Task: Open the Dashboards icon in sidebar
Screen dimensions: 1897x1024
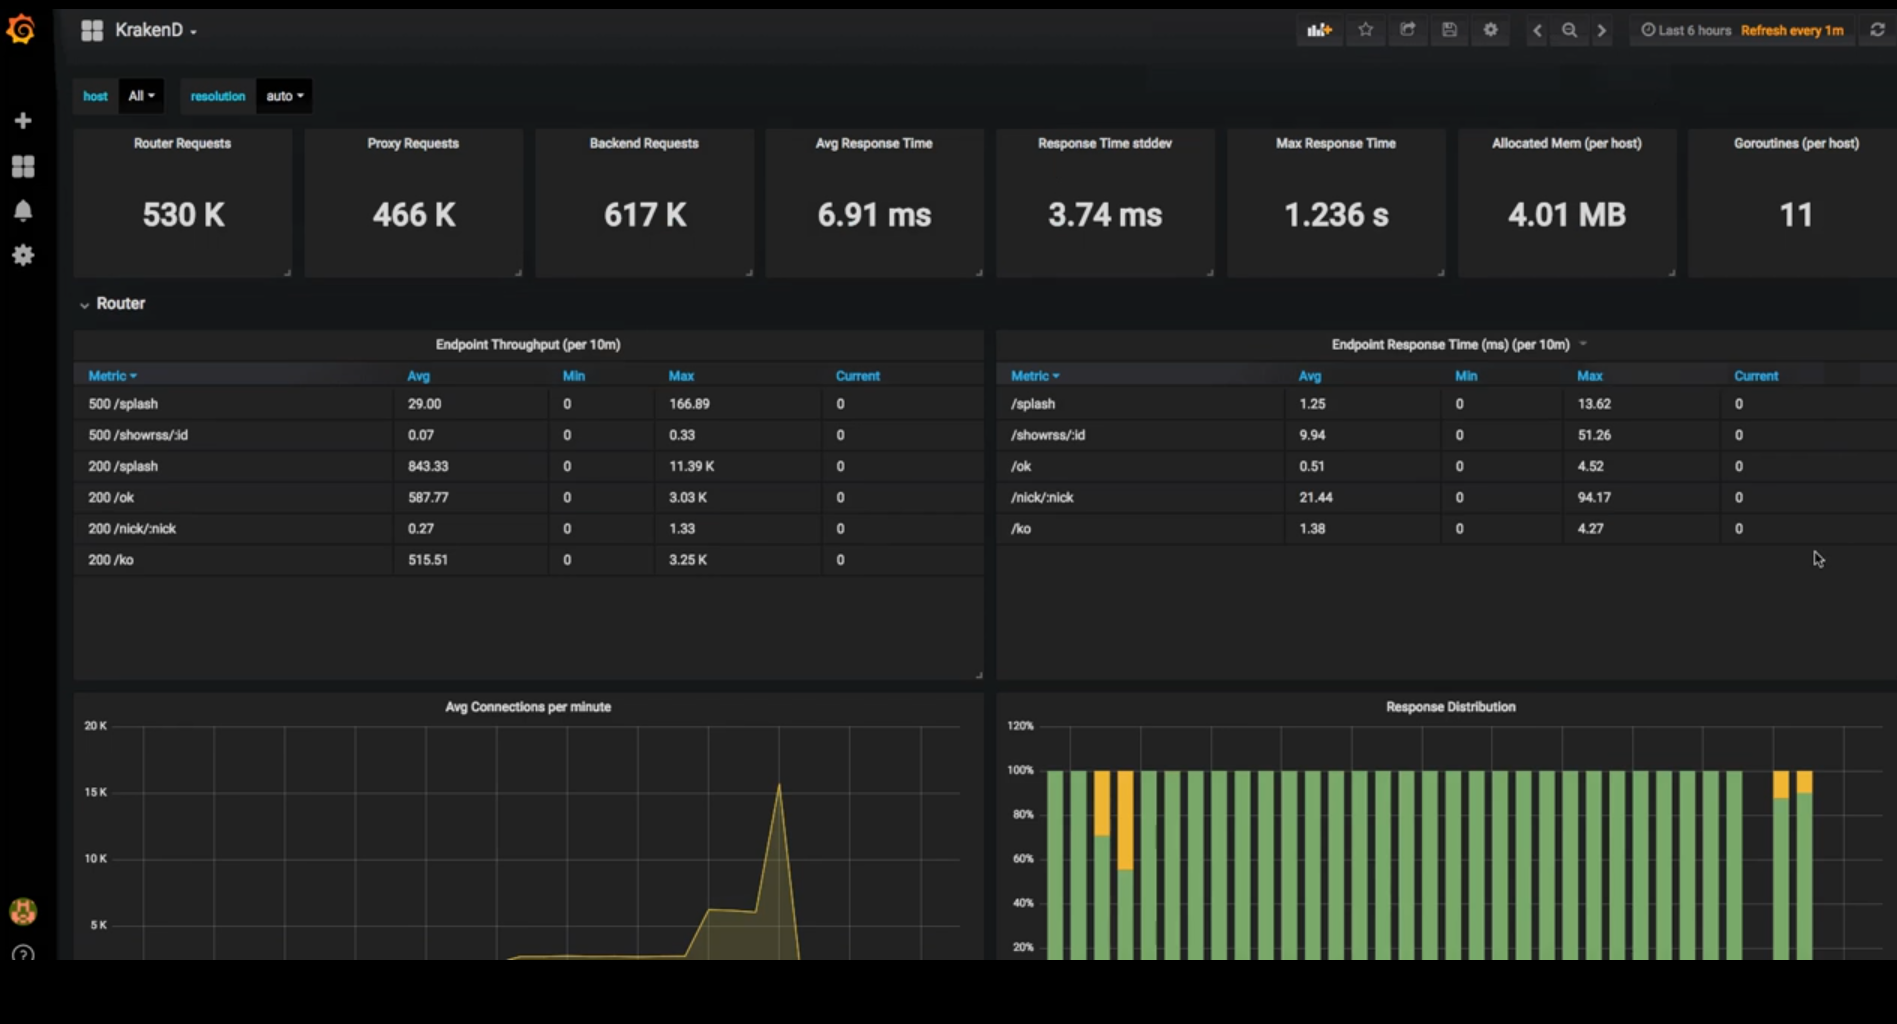Action: click(23, 166)
